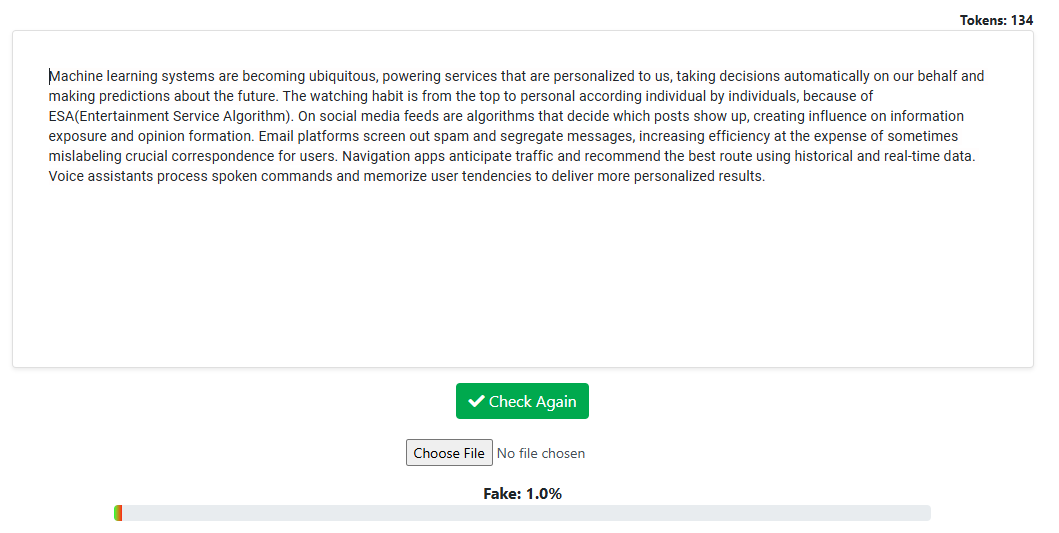Click the checkmark icon on Check Again
This screenshot has height=533, width=1059.
476,401
